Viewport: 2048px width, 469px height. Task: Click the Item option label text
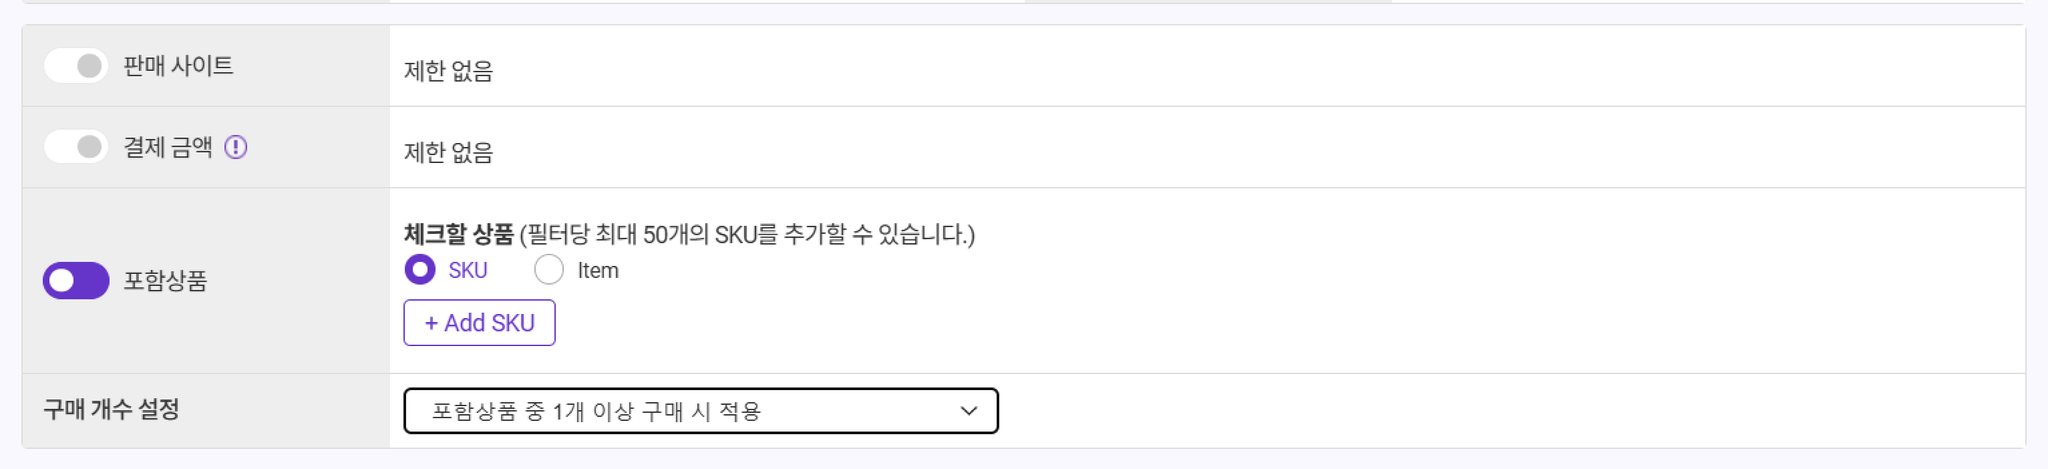[x=598, y=270]
